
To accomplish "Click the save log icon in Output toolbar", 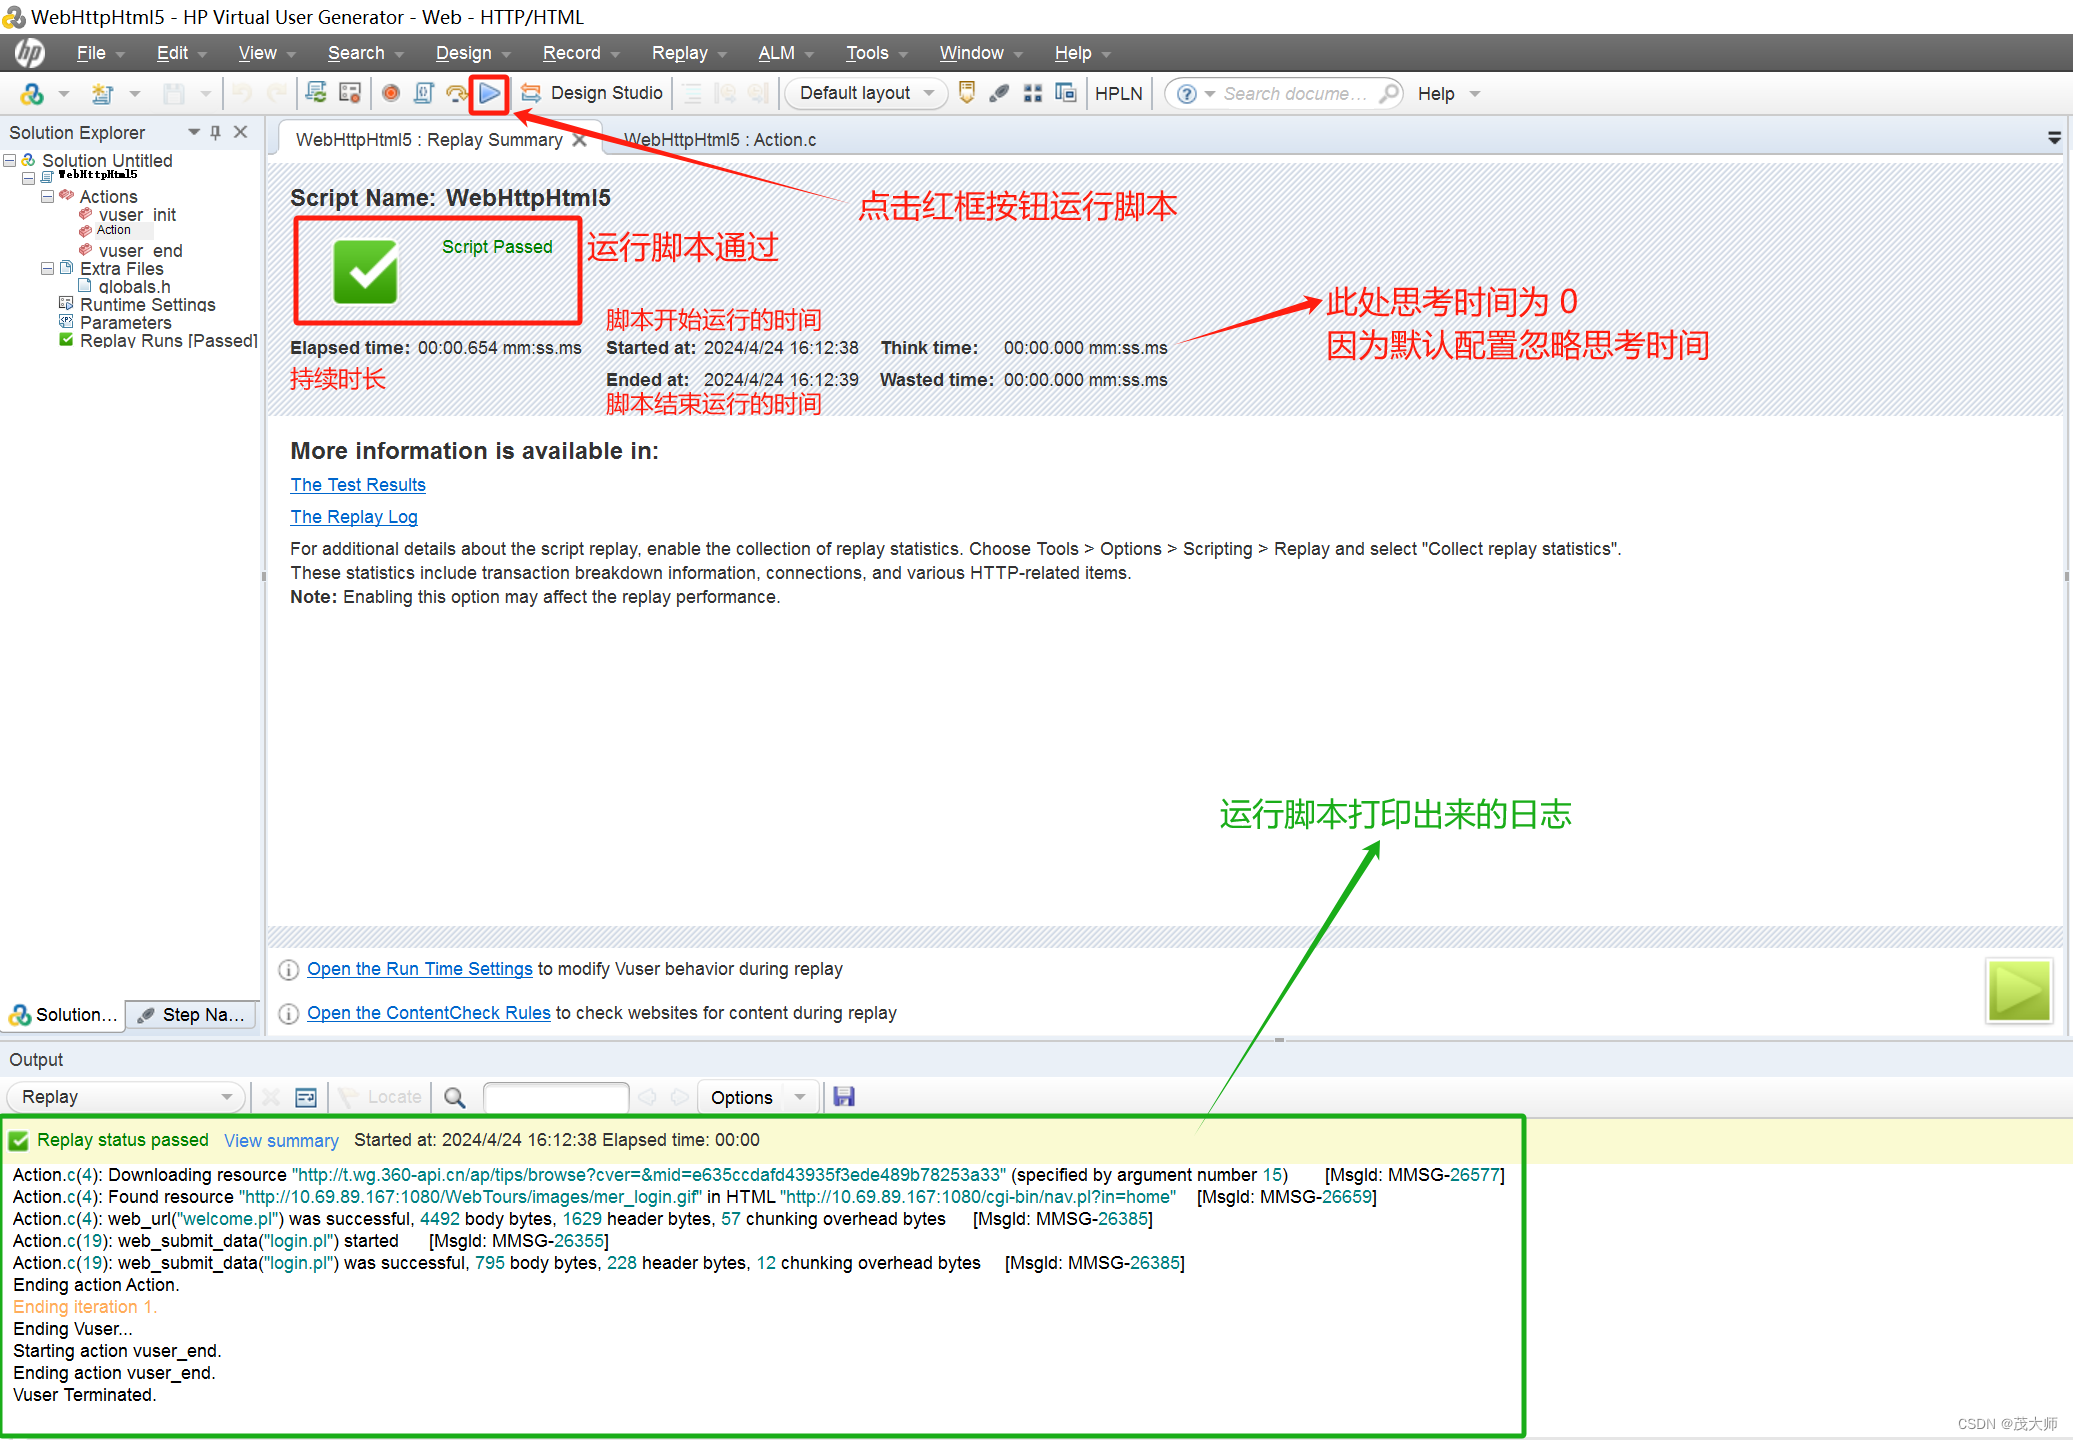I will coord(843,1096).
